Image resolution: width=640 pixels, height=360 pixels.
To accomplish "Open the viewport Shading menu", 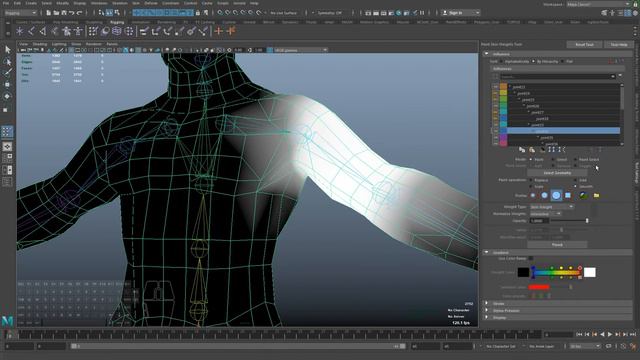I will click(x=40, y=44).
